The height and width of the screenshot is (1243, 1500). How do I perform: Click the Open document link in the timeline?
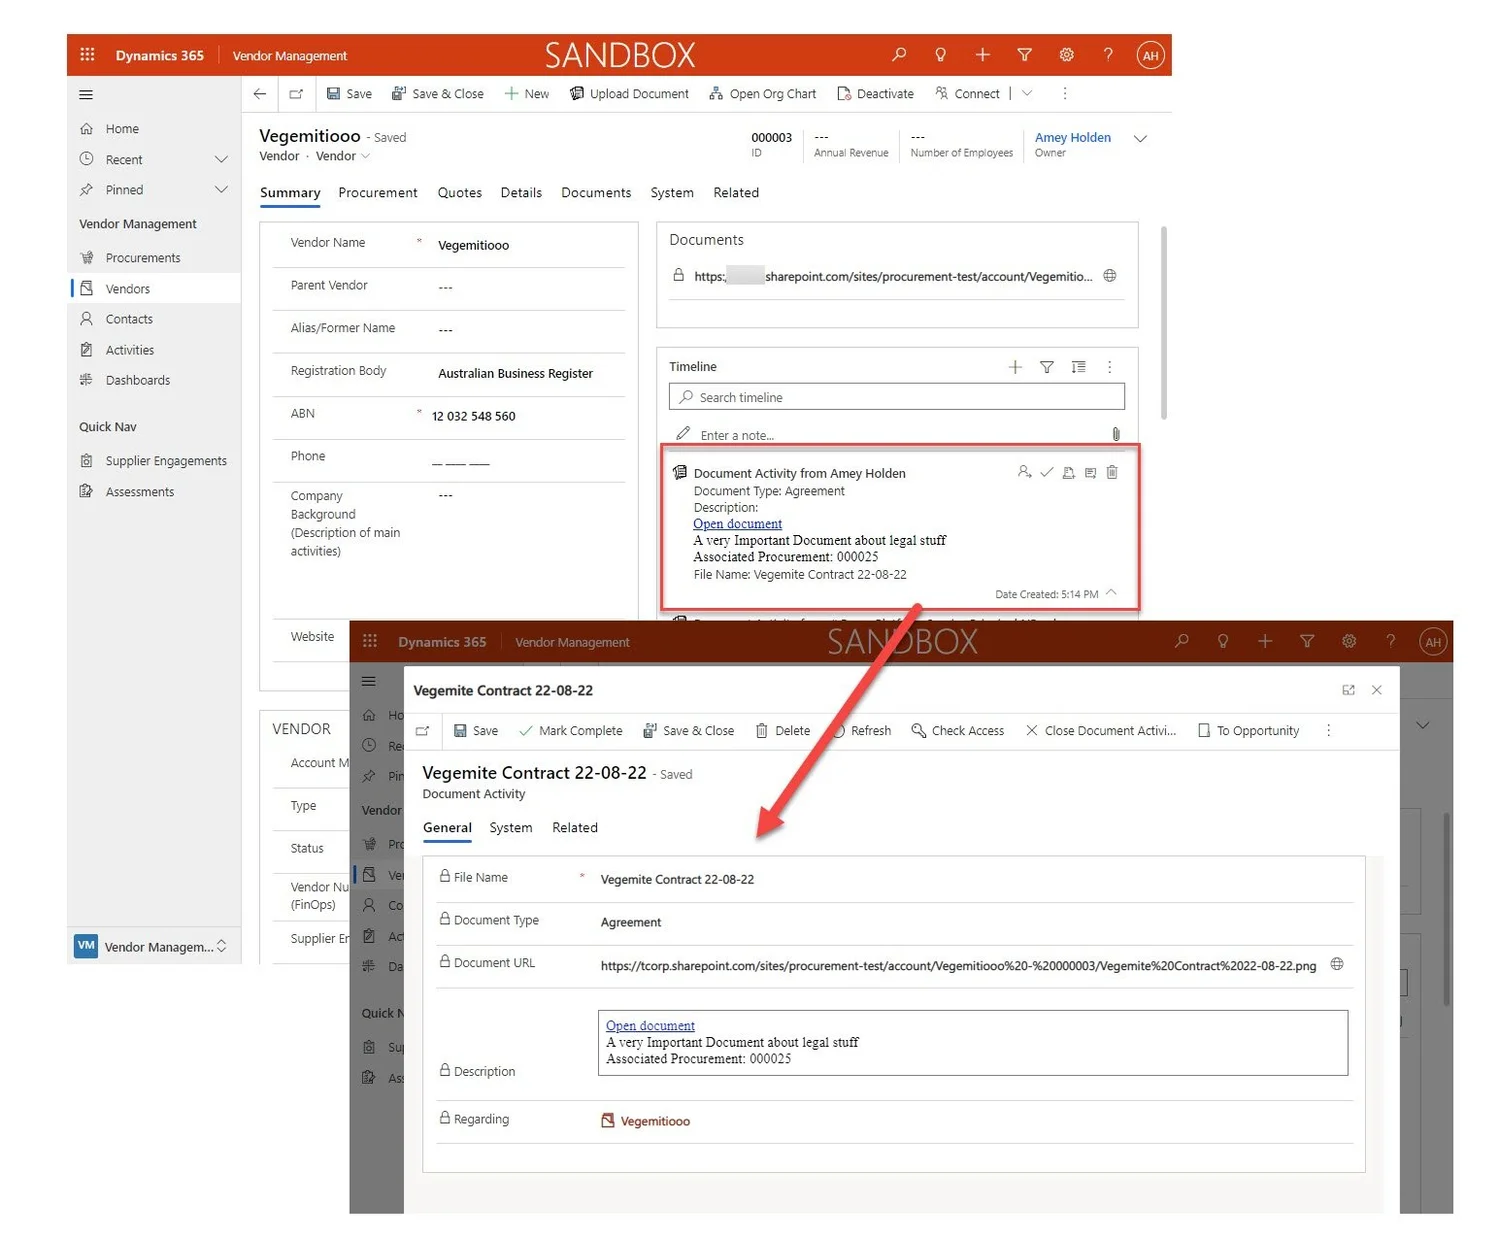(737, 523)
